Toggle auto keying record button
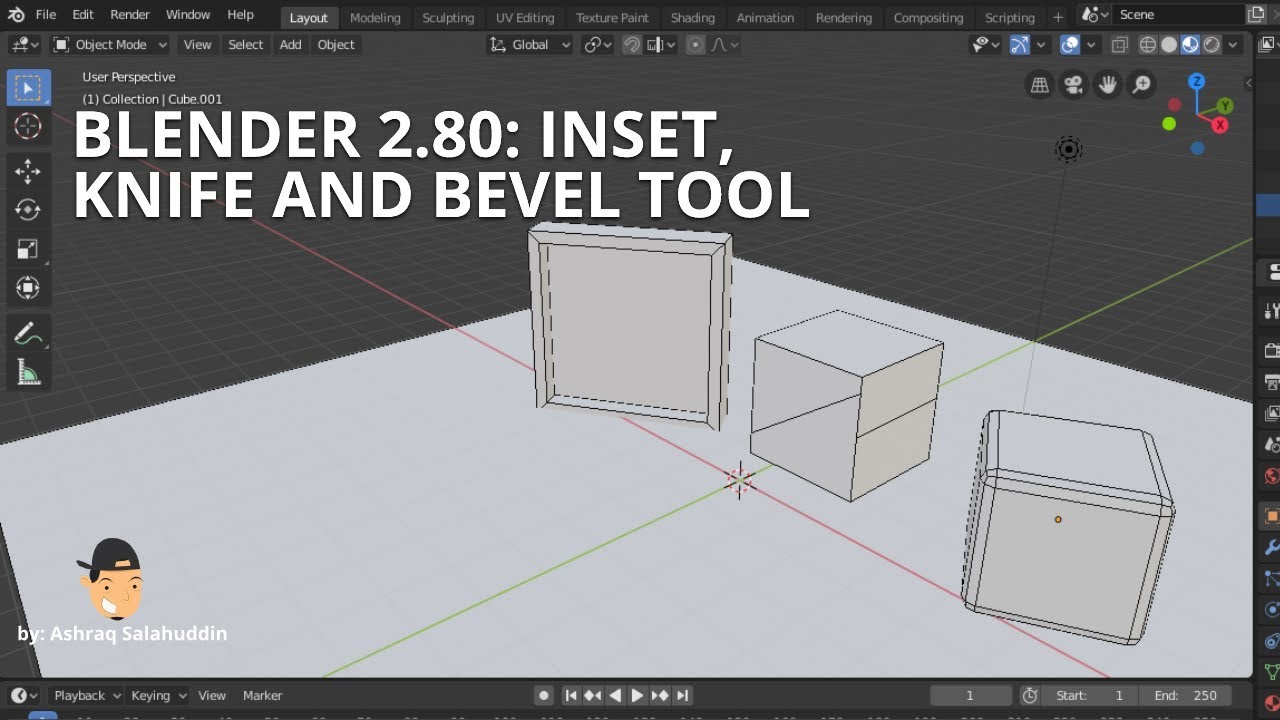 [543, 695]
